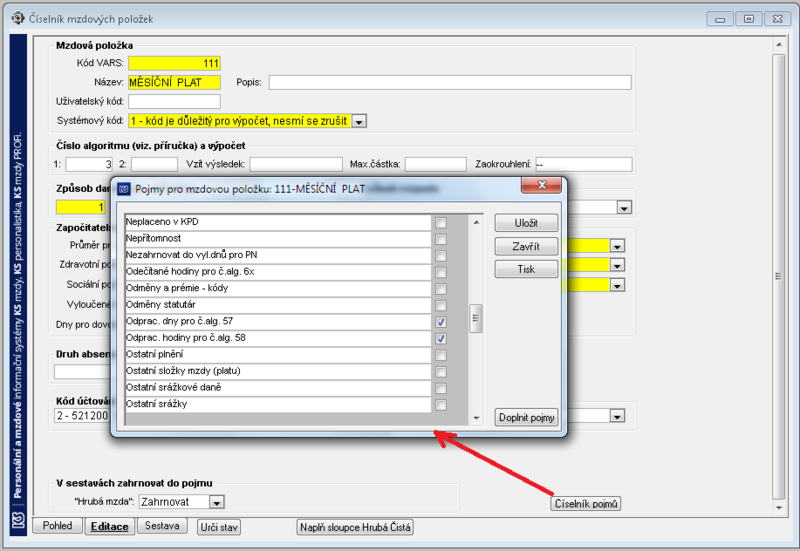
Task: Click the Popis input field
Action: pos(450,82)
